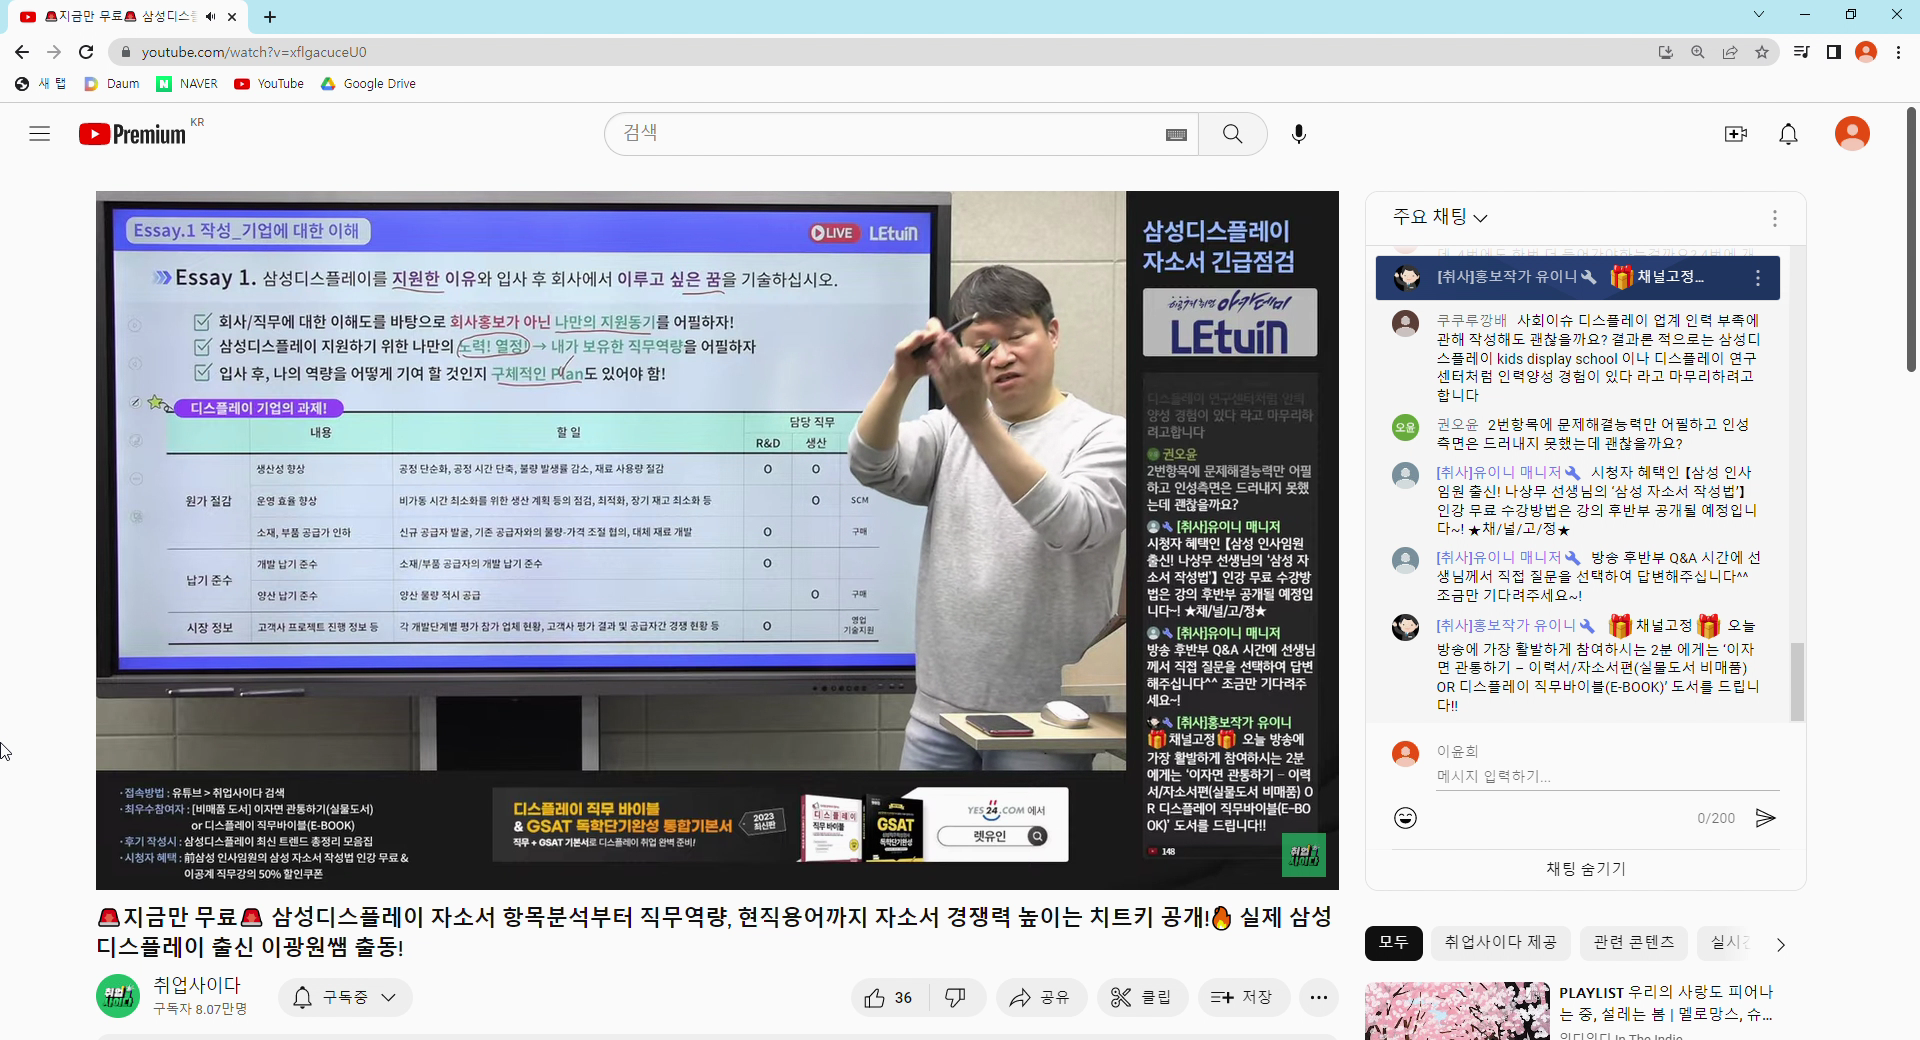Click the 클립 clip button

(1142, 997)
